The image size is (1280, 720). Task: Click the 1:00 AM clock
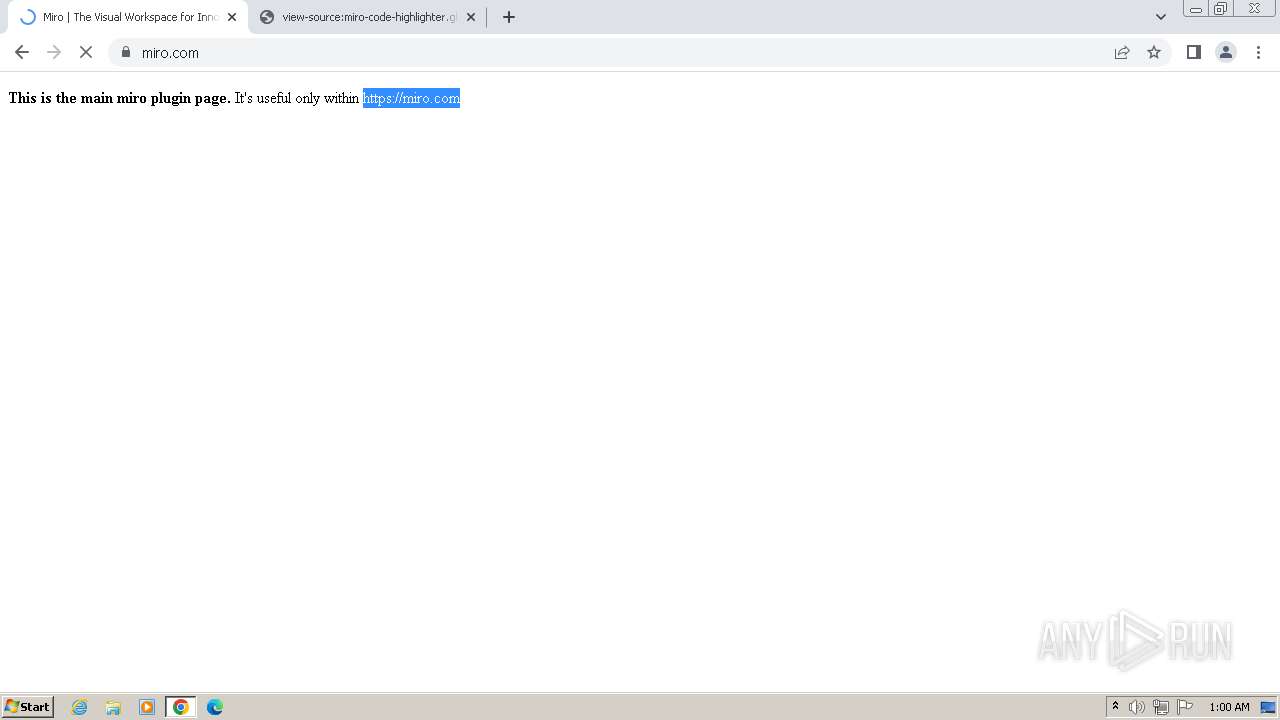(1229, 707)
